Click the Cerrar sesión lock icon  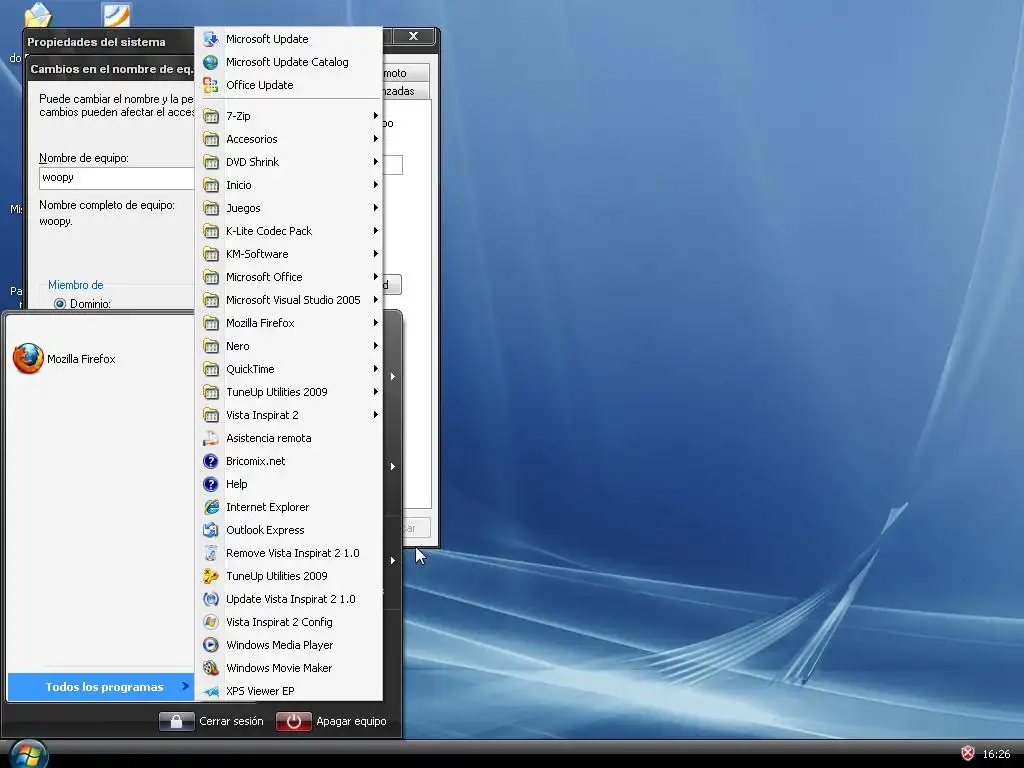click(x=176, y=721)
